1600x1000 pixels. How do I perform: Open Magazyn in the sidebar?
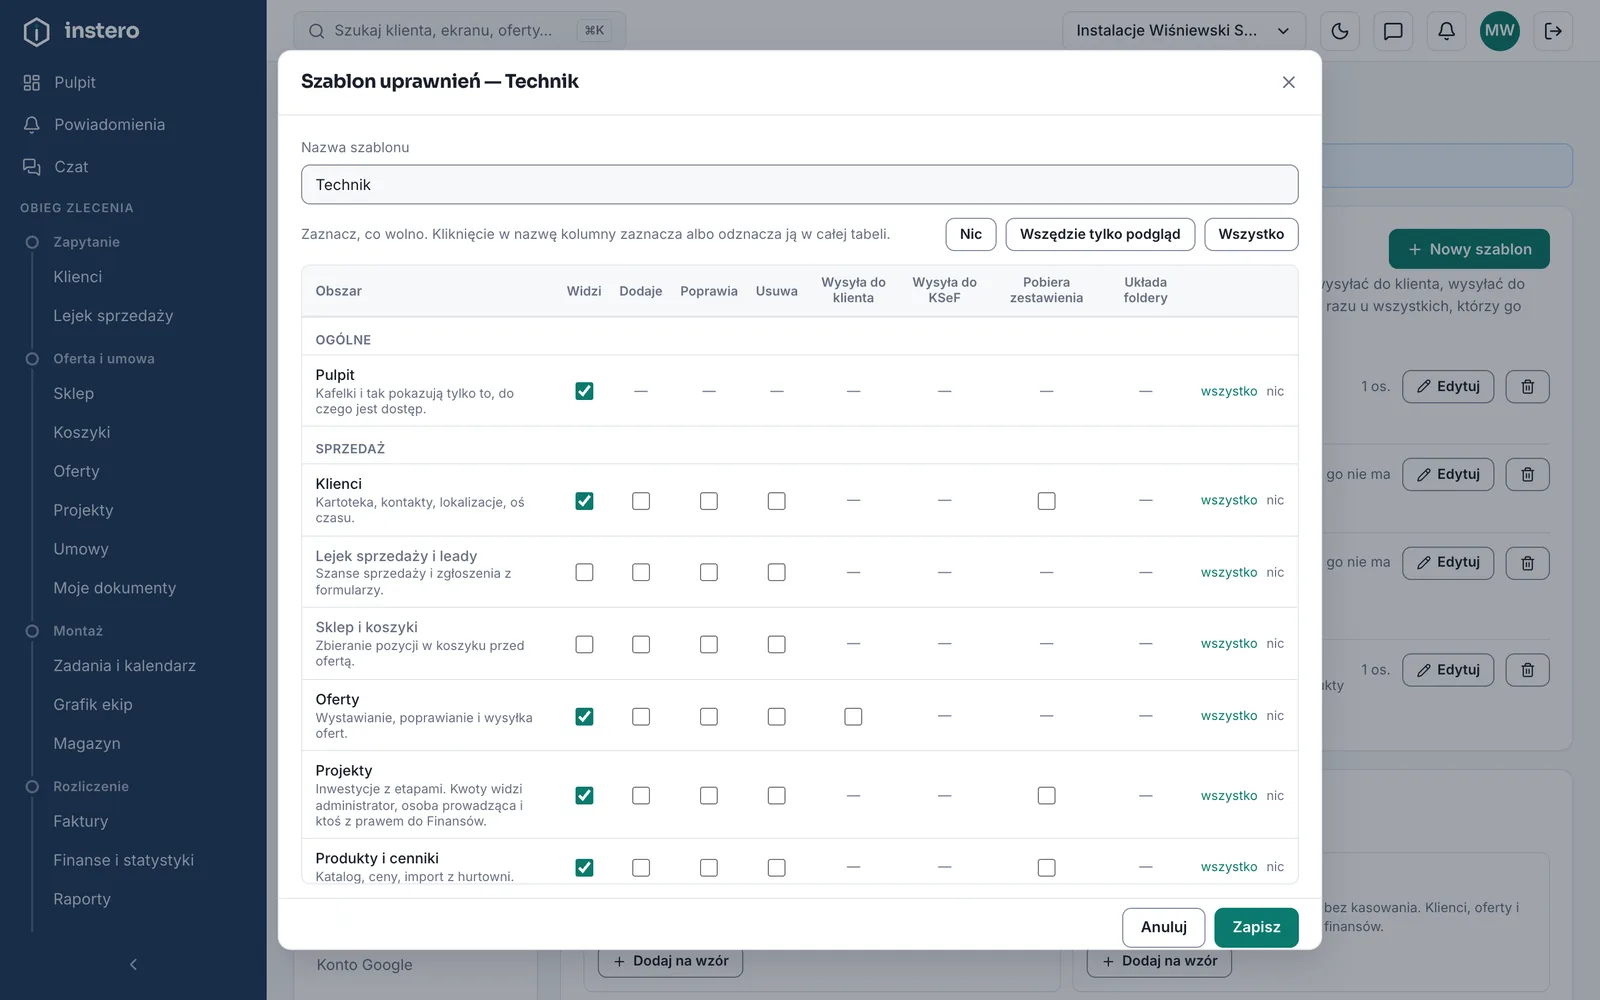(x=87, y=743)
